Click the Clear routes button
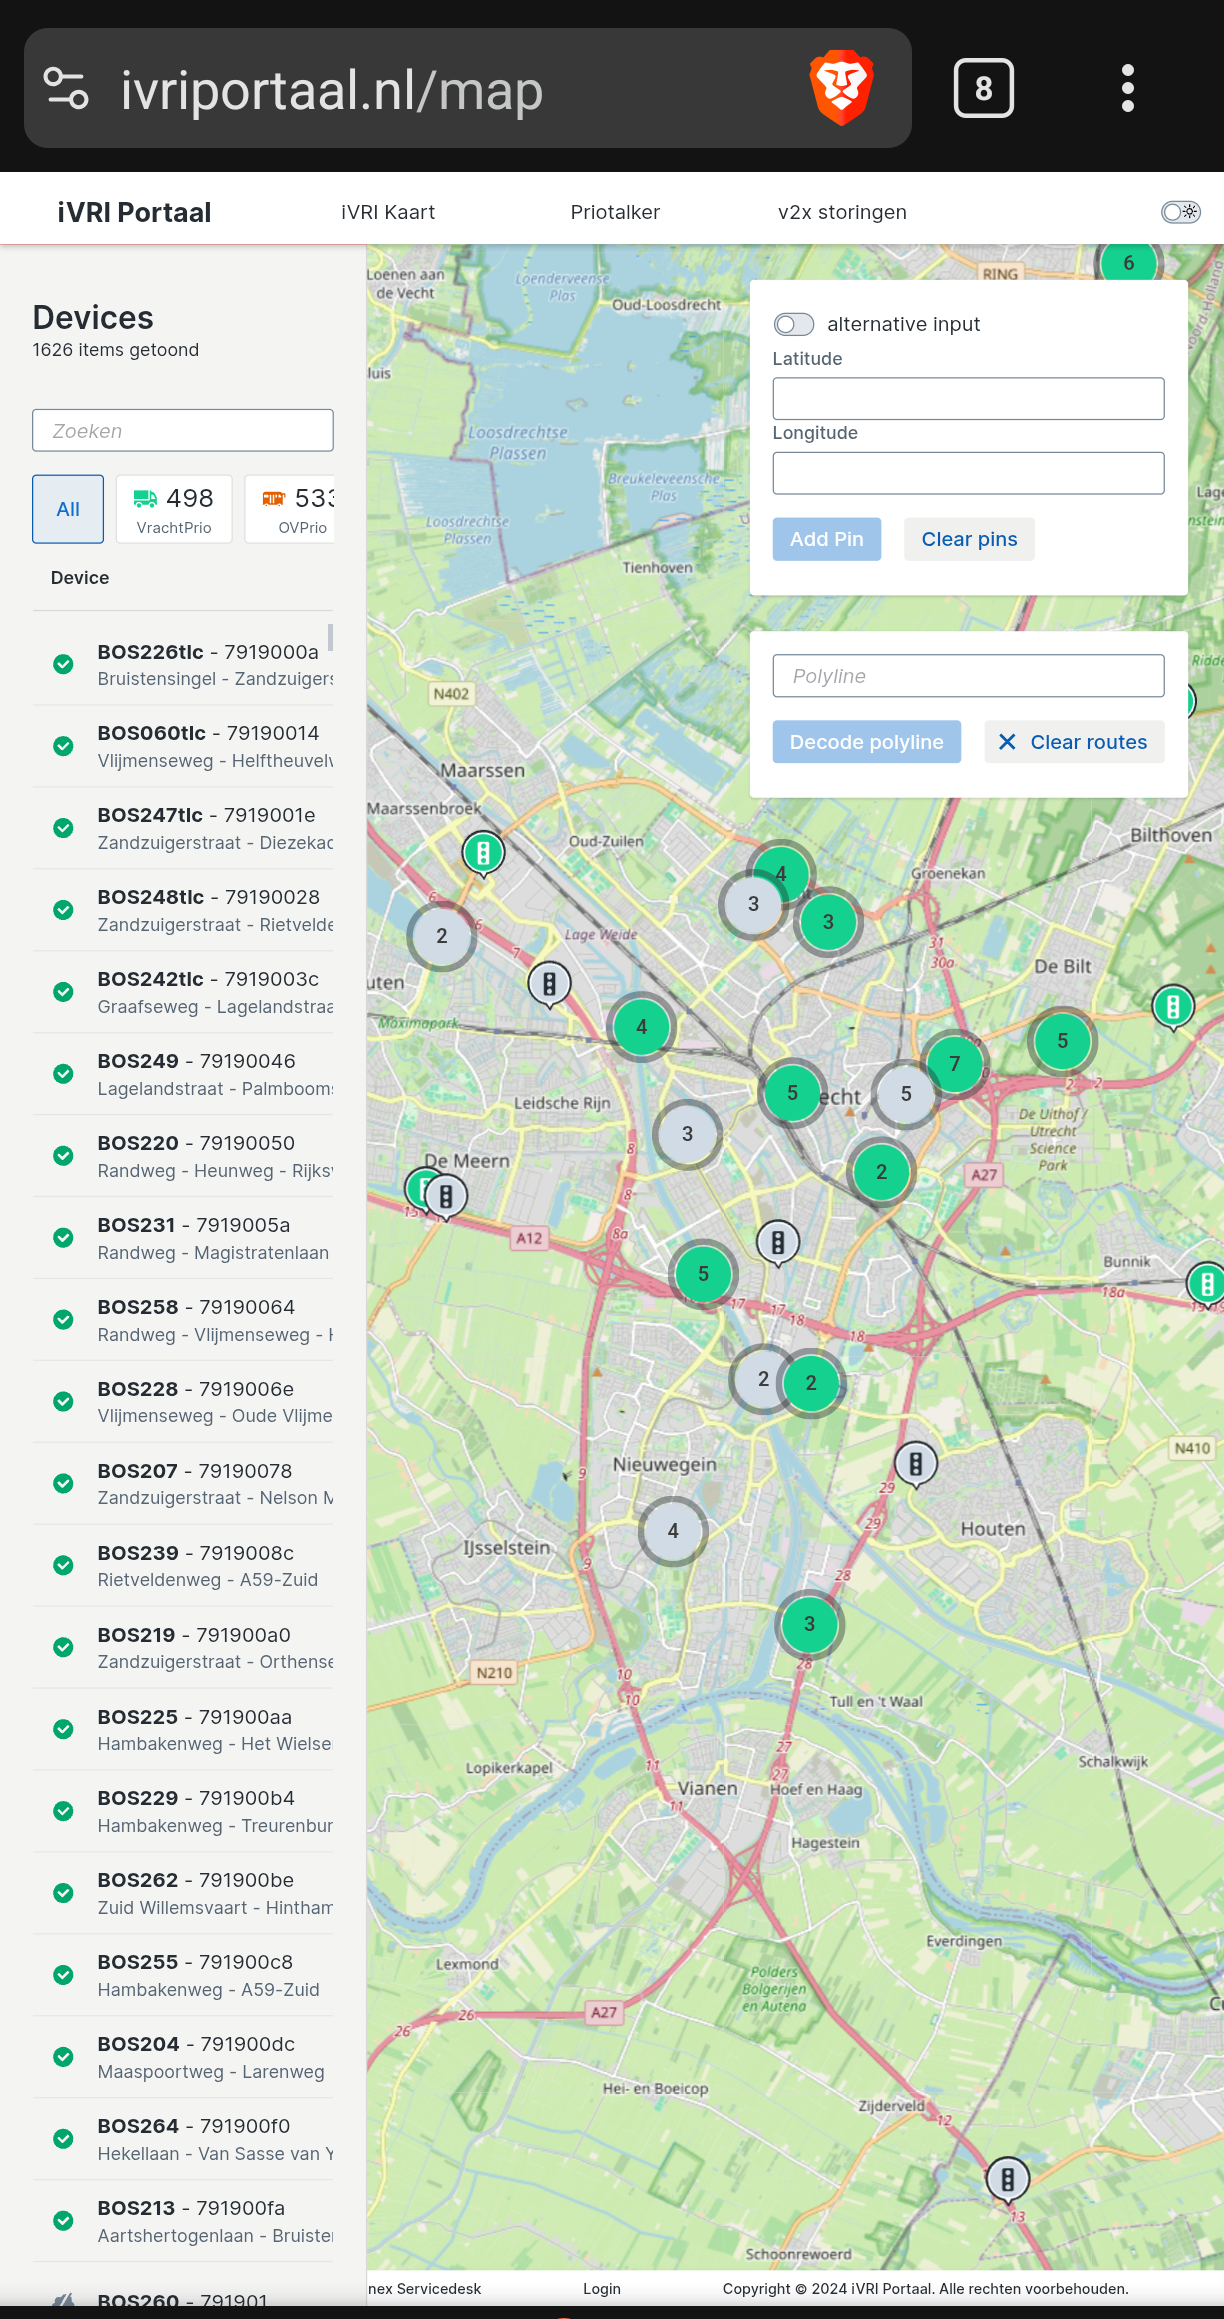Screen dimensions: 1224x2319 click(1074, 742)
